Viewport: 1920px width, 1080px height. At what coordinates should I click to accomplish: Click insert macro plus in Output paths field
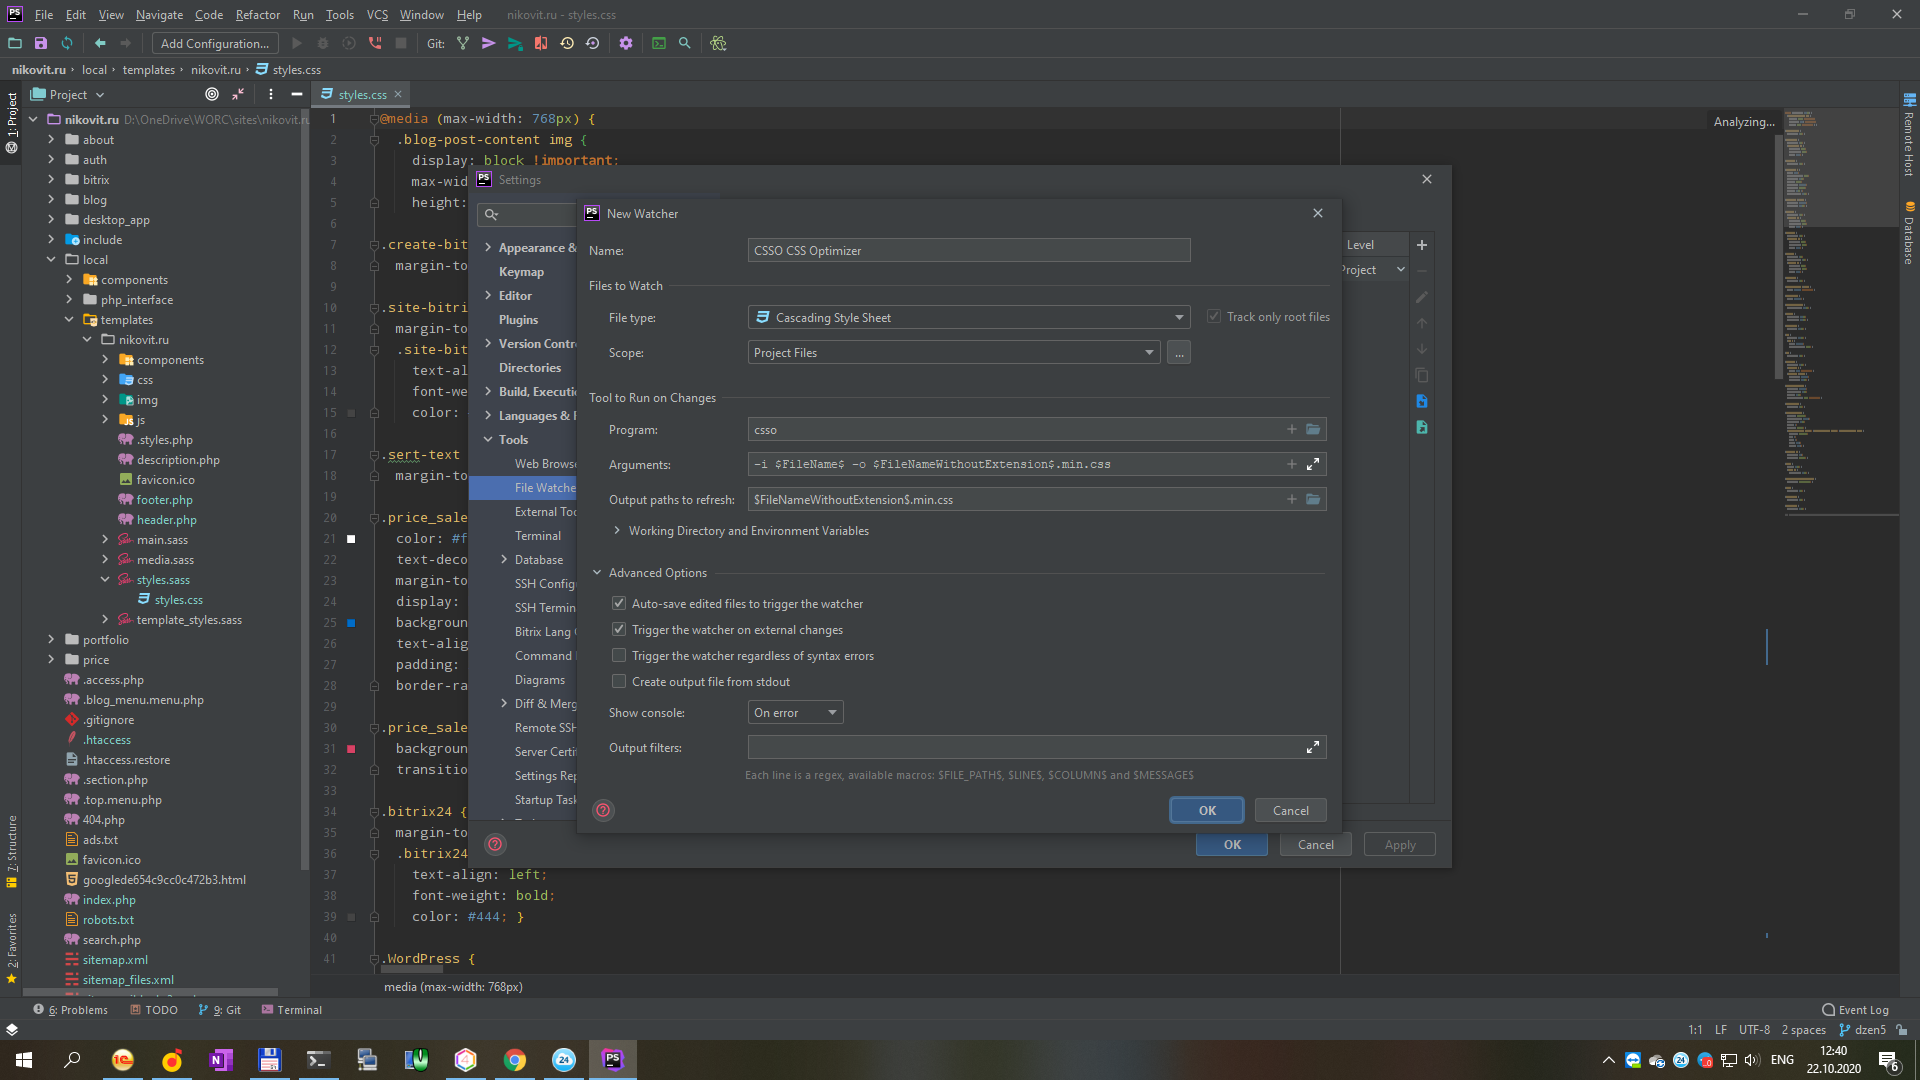click(x=1292, y=499)
